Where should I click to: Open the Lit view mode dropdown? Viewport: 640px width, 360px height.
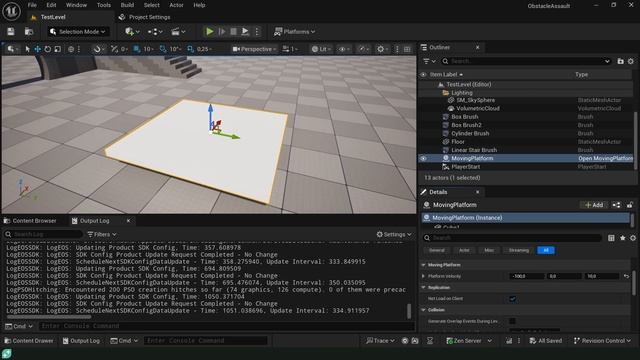(322, 49)
